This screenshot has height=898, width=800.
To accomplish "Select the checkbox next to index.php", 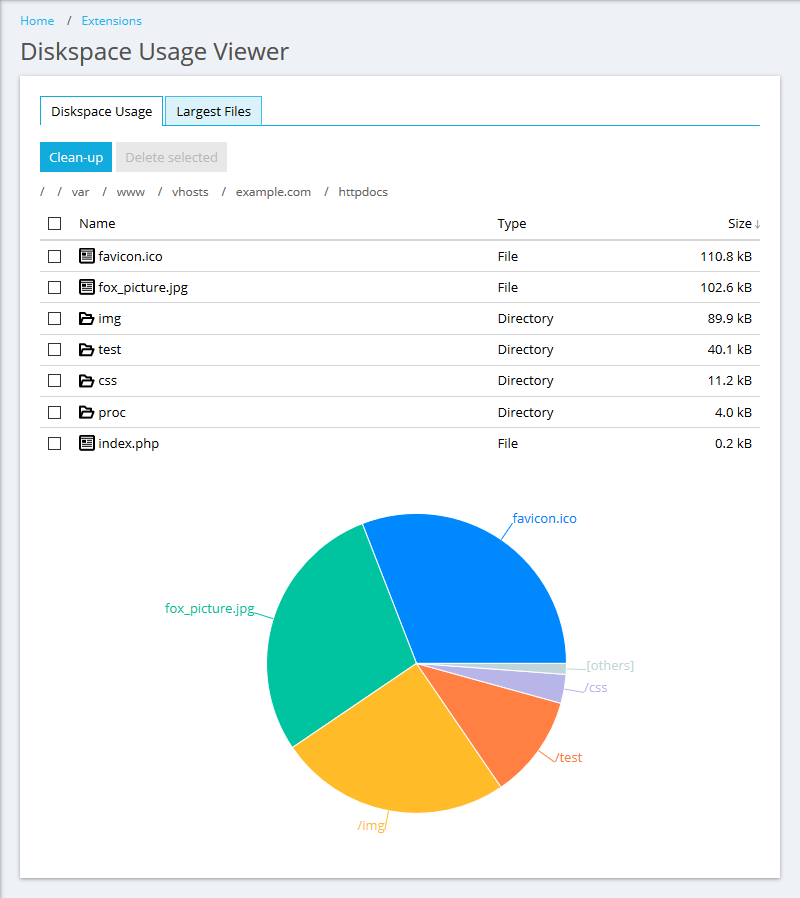I will tap(55, 443).
